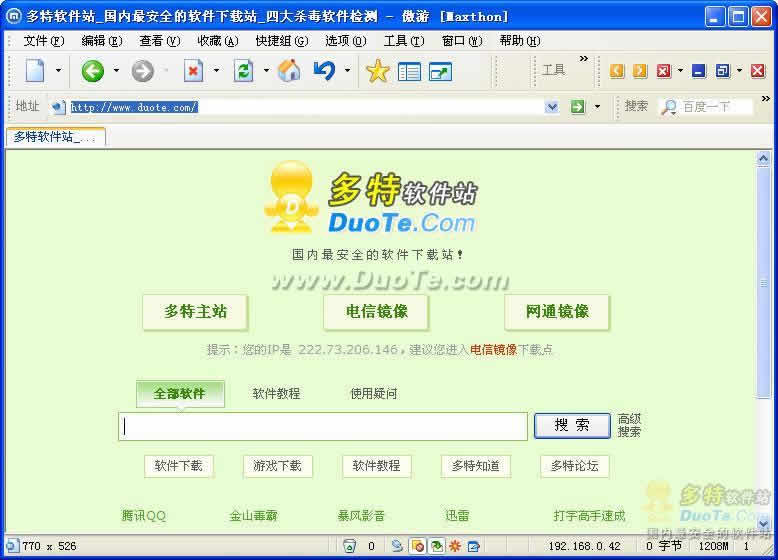Click the vertical scrollbar down arrow
778x560 pixels.
coord(764,523)
